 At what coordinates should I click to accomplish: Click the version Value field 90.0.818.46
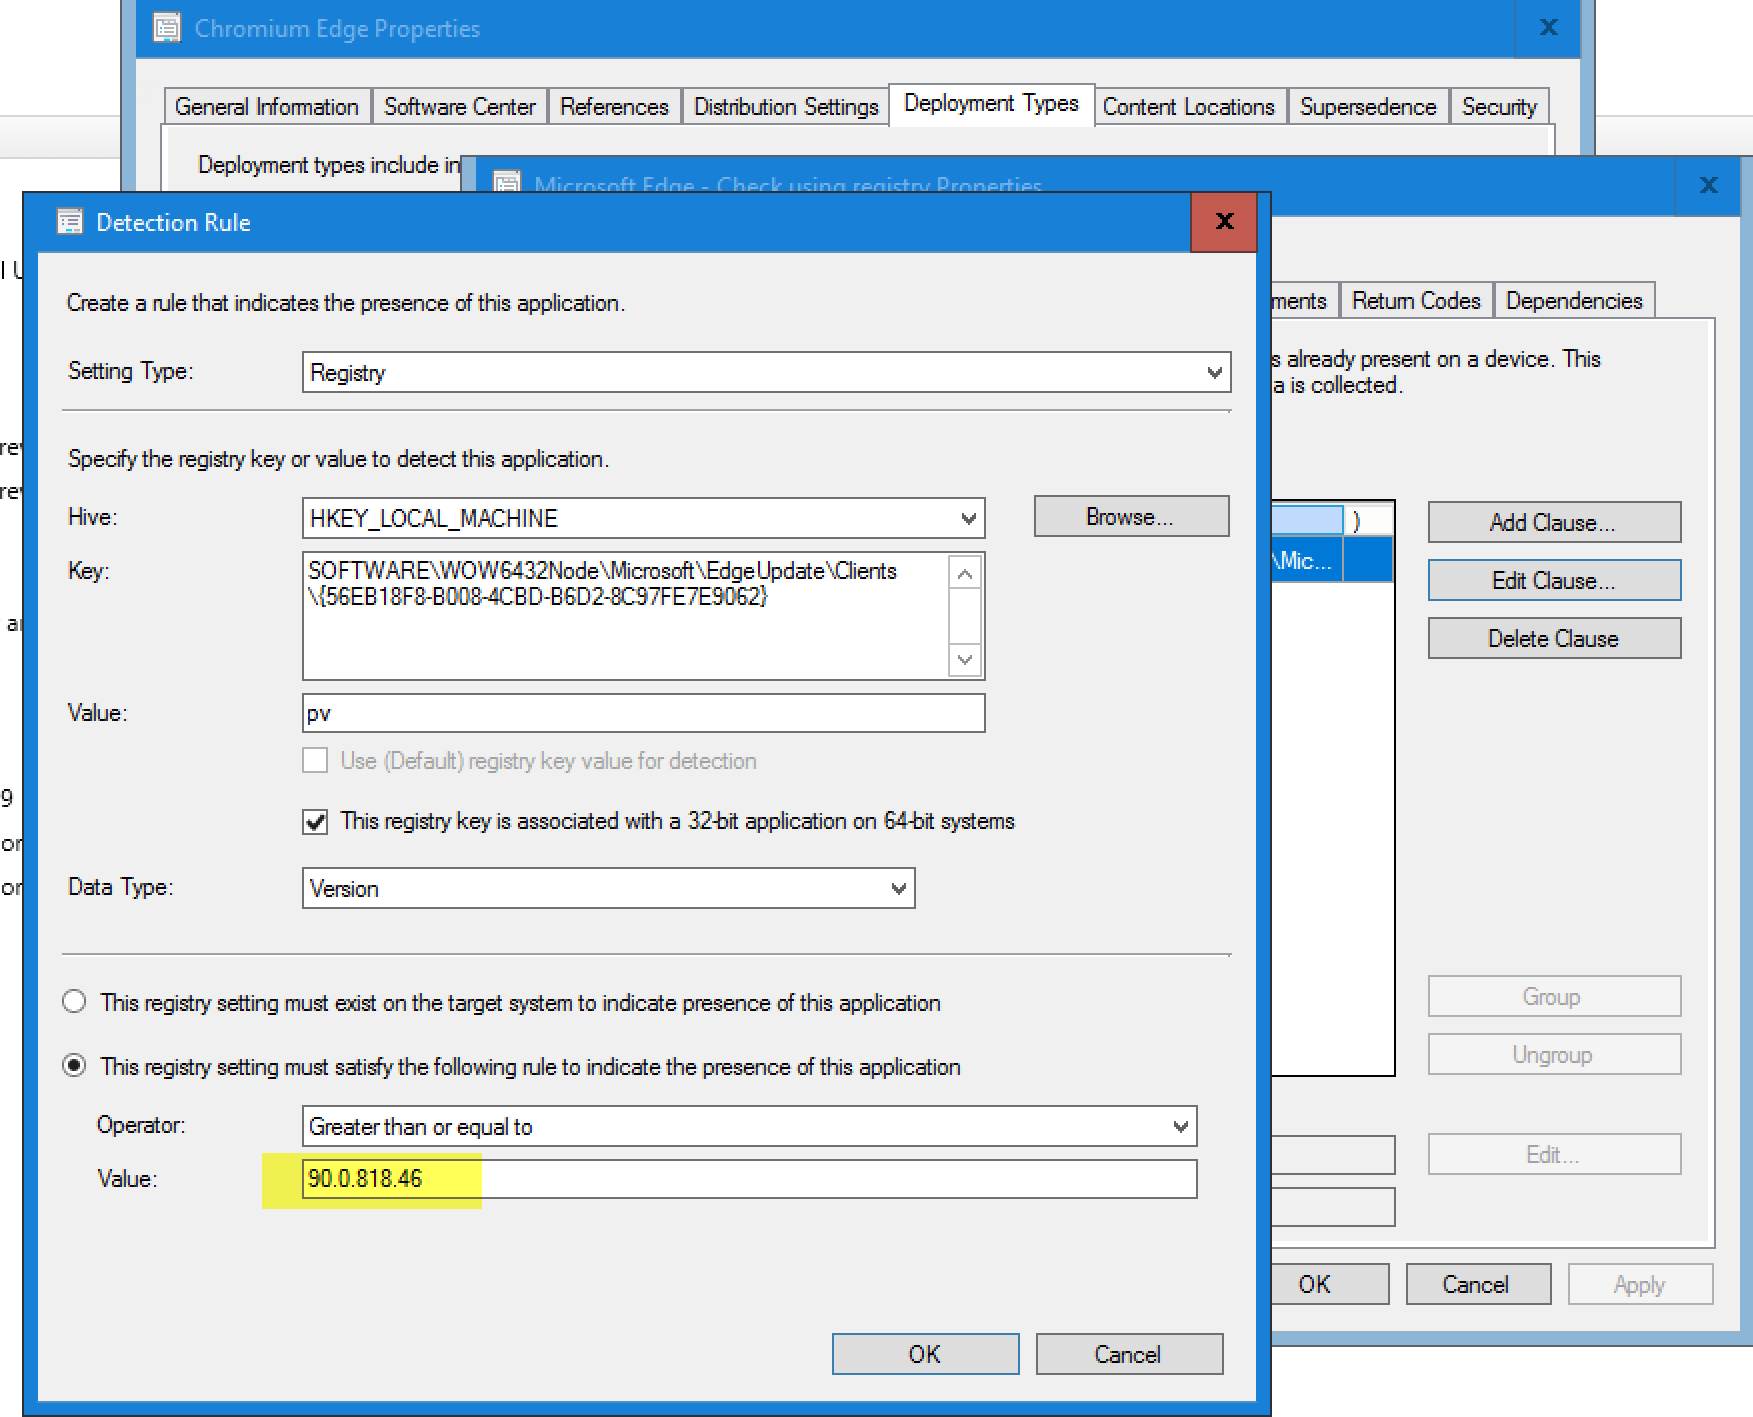(749, 1179)
